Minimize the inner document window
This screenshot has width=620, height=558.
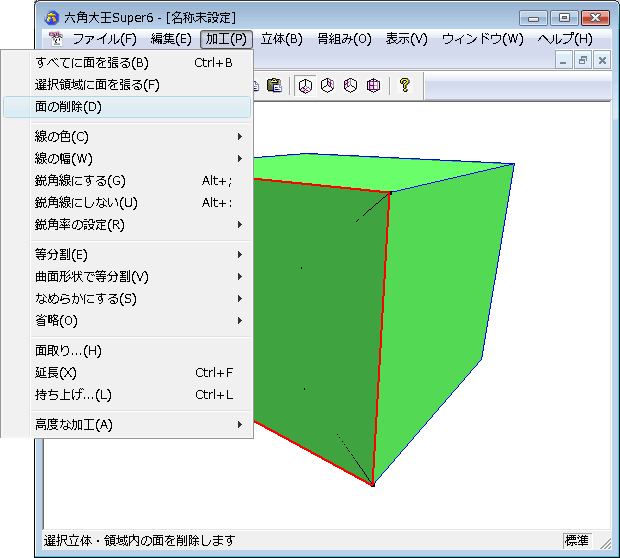point(563,61)
